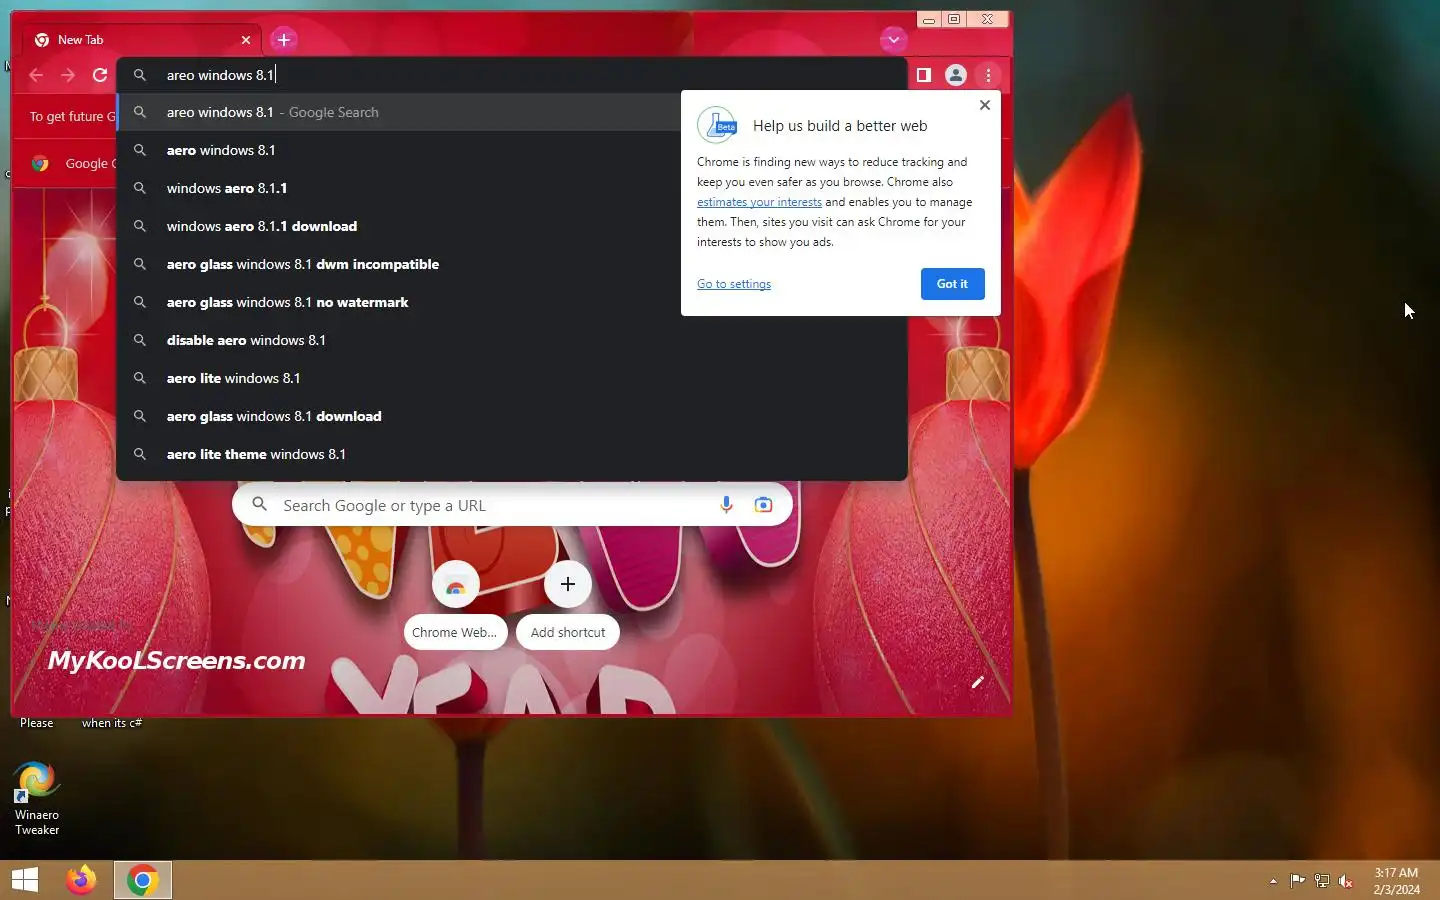
Task: Open Action Center flag tray icon
Action: click(1297, 881)
